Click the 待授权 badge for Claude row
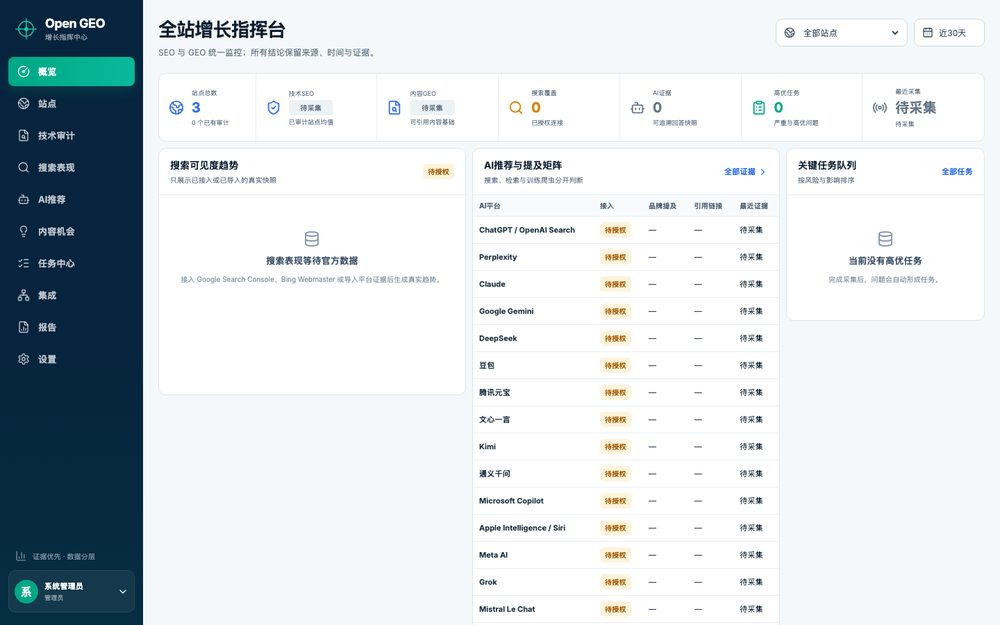Viewport: 1000px width, 625px height. [615, 284]
